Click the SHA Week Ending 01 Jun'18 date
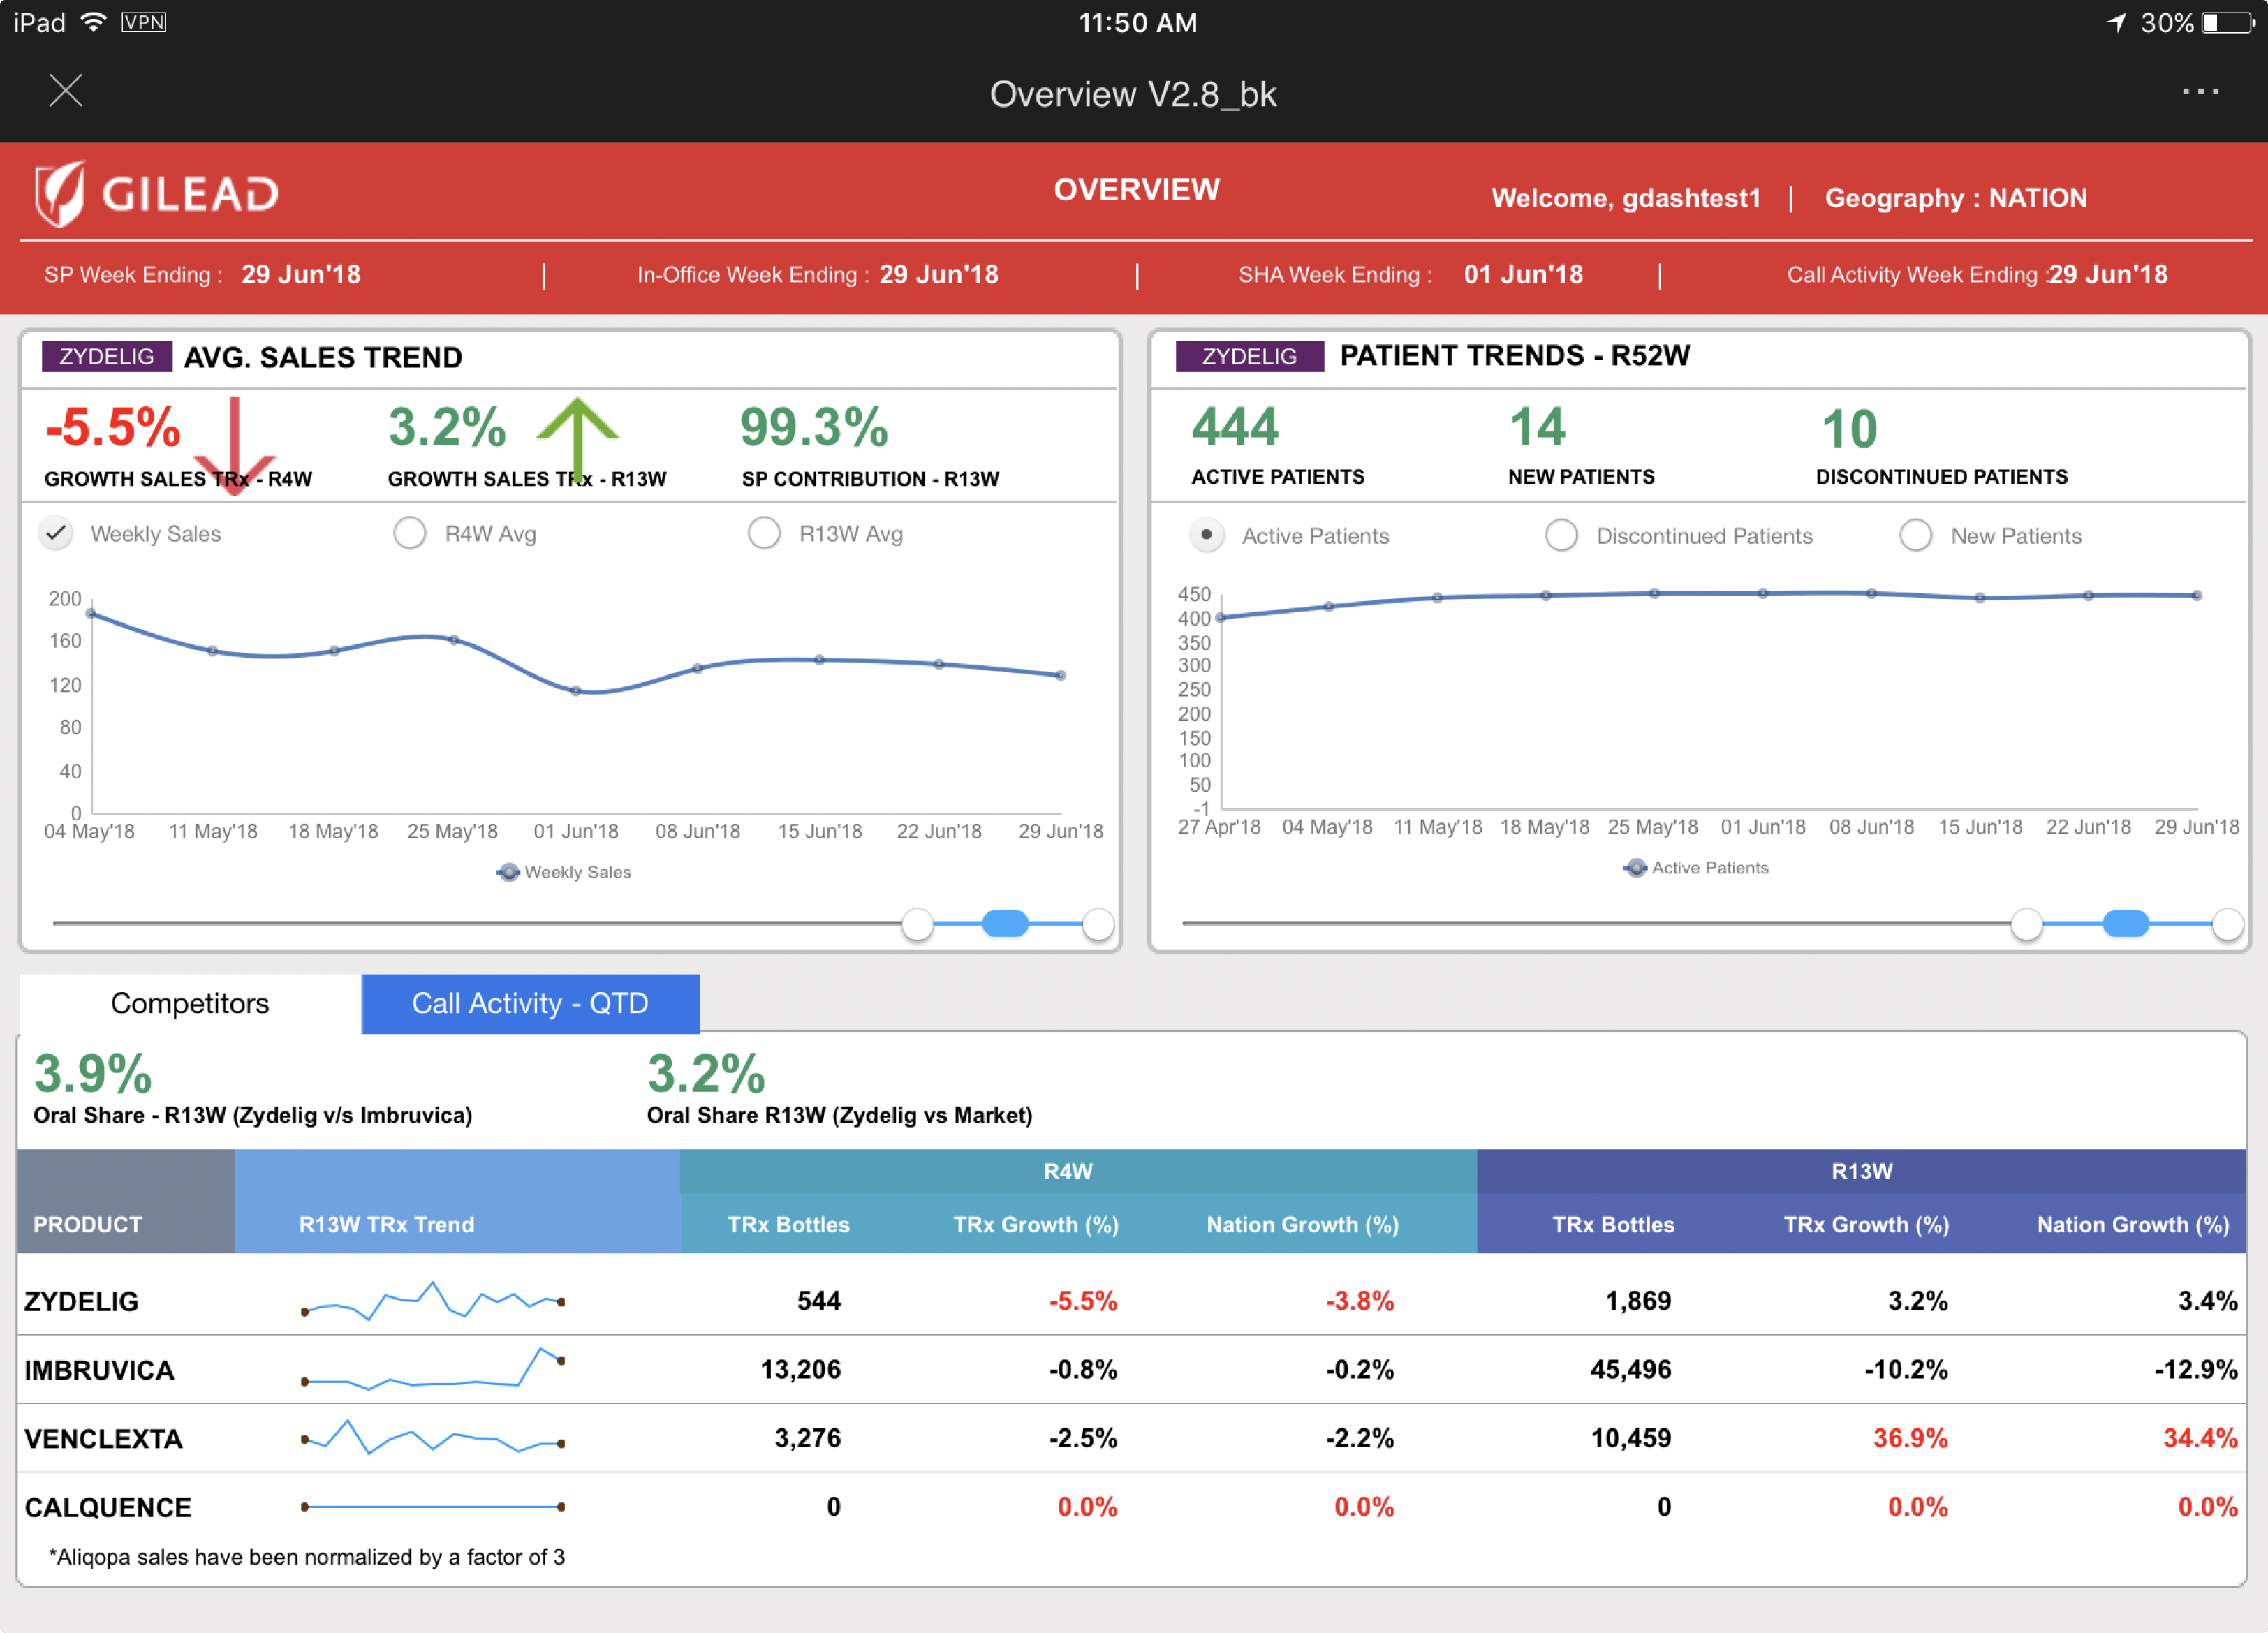 [1523, 275]
